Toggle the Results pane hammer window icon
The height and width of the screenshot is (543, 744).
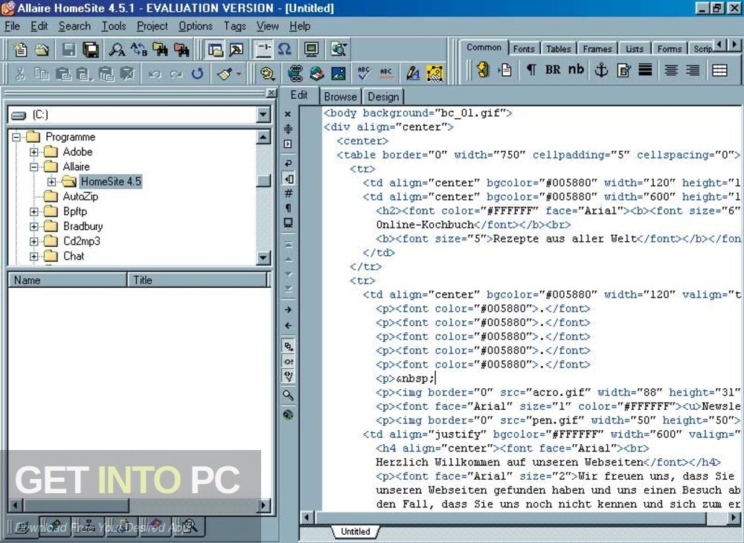(x=236, y=49)
